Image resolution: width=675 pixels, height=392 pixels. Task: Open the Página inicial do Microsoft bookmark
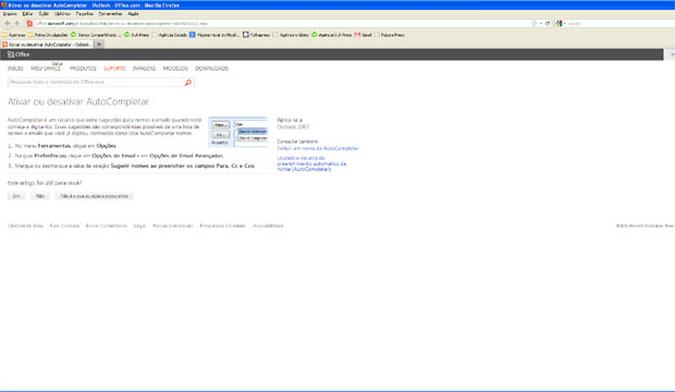pos(214,35)
